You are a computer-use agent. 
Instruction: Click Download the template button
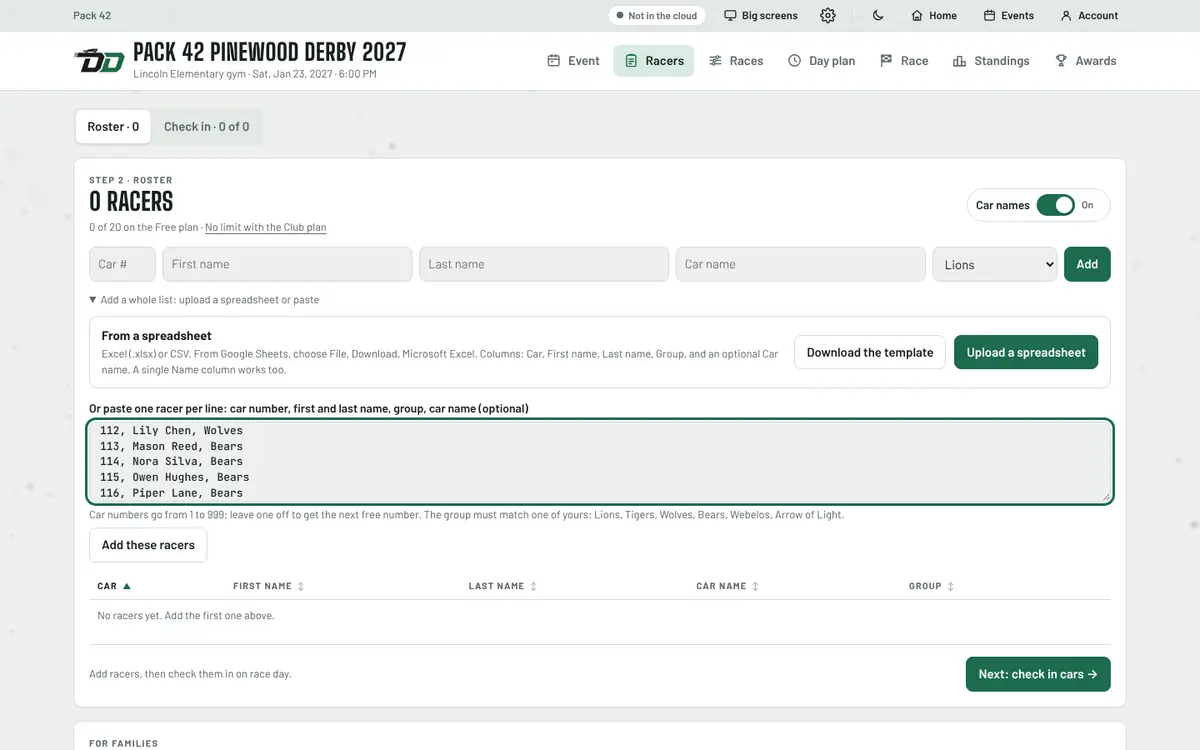click(x=870, y=352)
